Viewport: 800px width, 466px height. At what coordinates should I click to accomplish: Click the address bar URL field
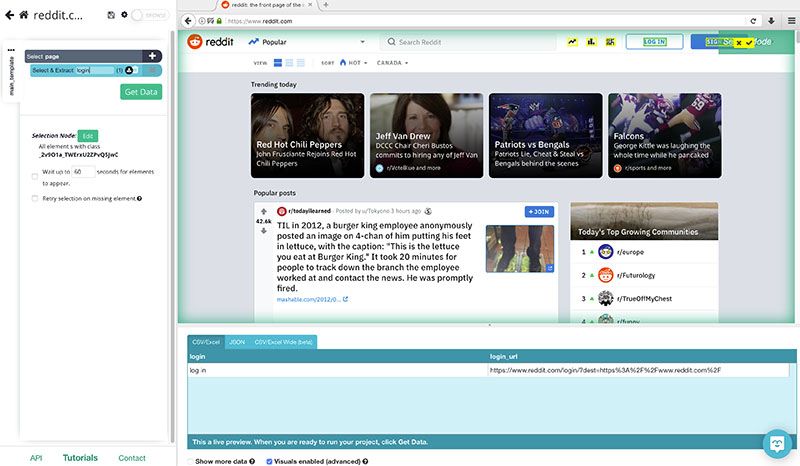point(485,21)
